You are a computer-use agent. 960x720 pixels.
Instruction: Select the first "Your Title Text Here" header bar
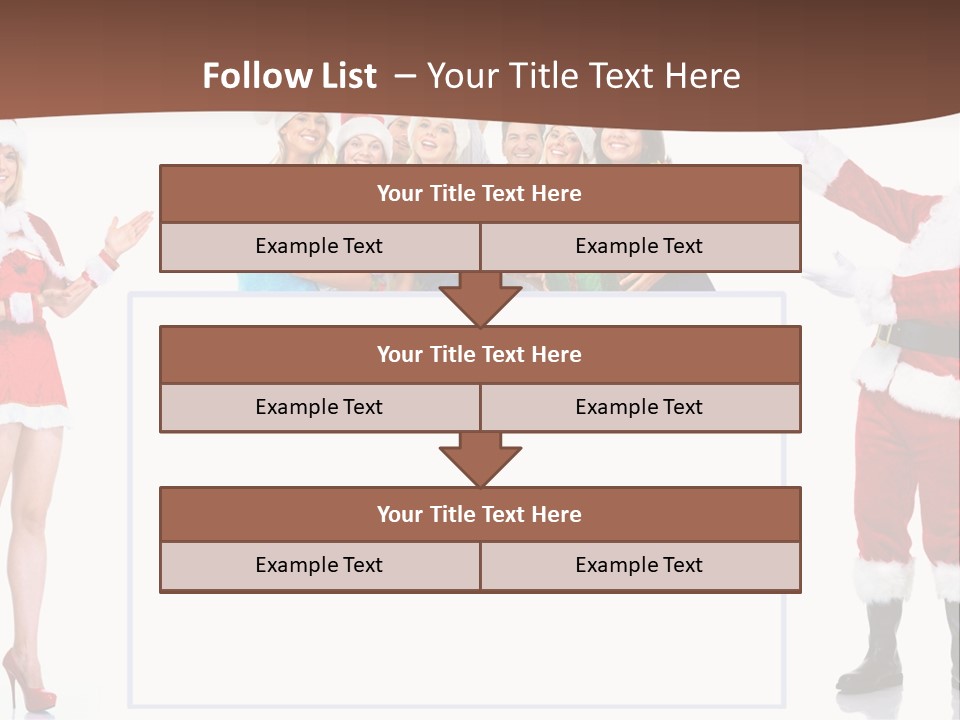pyautogui.click(x=480, y=194)
